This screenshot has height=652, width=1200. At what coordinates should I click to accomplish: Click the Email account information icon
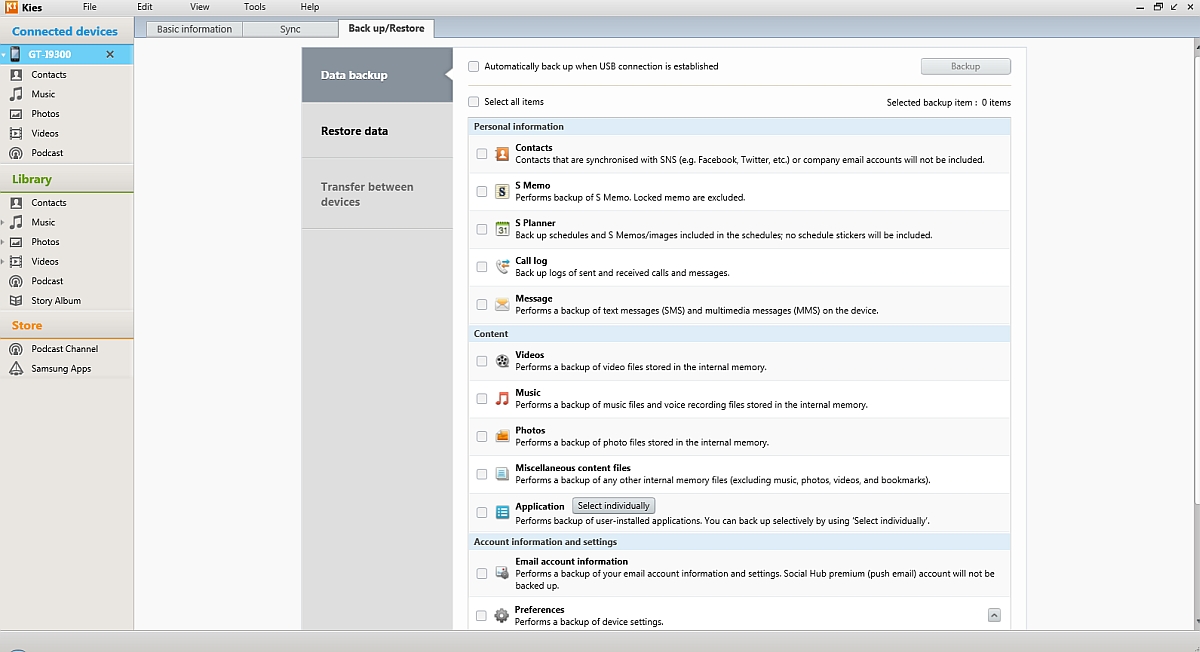tap(502, 573)
